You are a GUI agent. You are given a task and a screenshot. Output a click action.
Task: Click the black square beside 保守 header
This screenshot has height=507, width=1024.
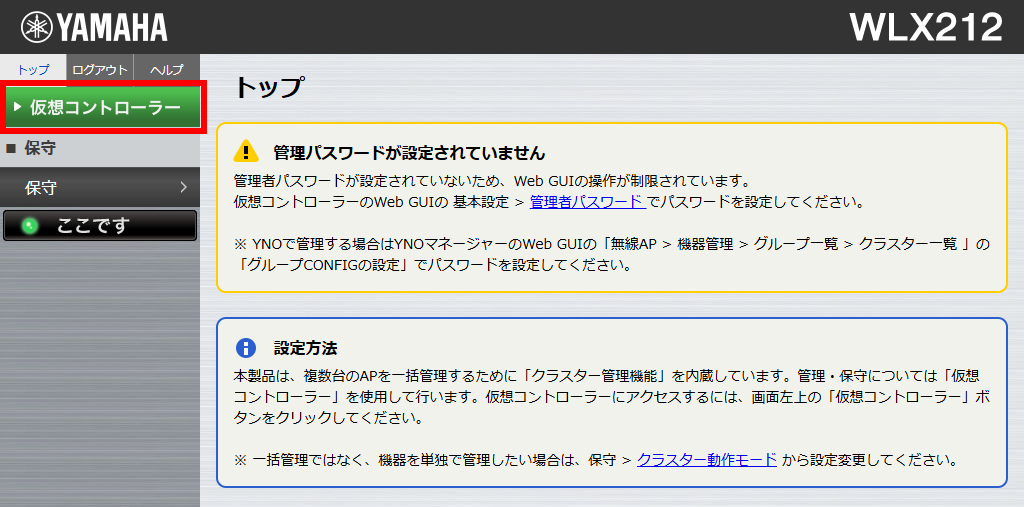[12, 149]
